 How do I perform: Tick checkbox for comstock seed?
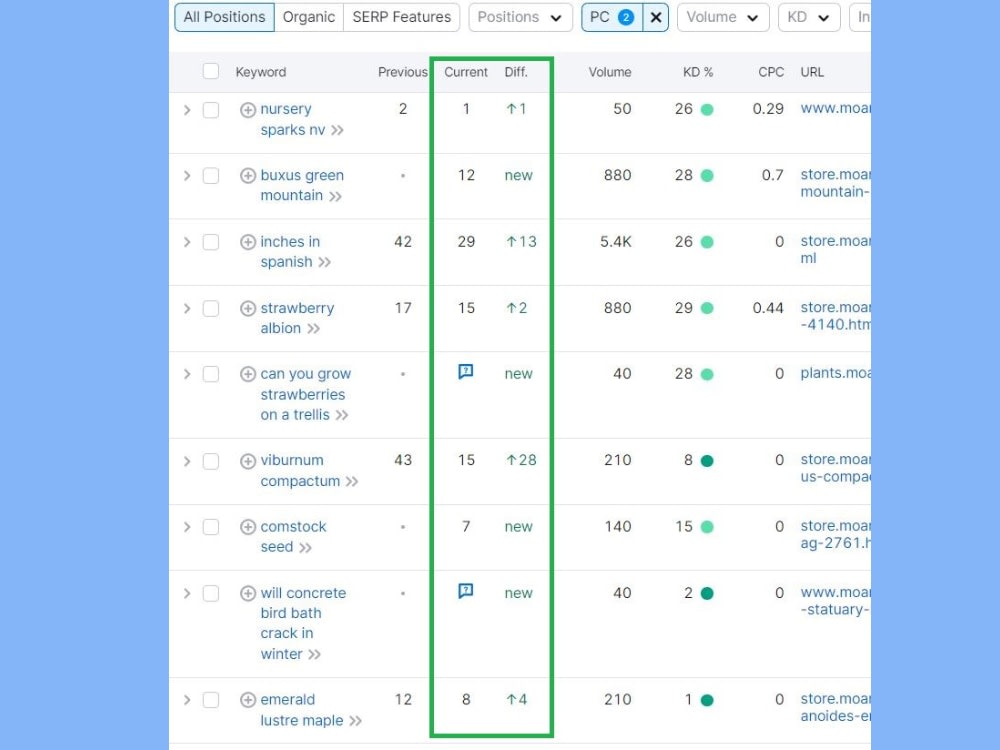point(211,527)
